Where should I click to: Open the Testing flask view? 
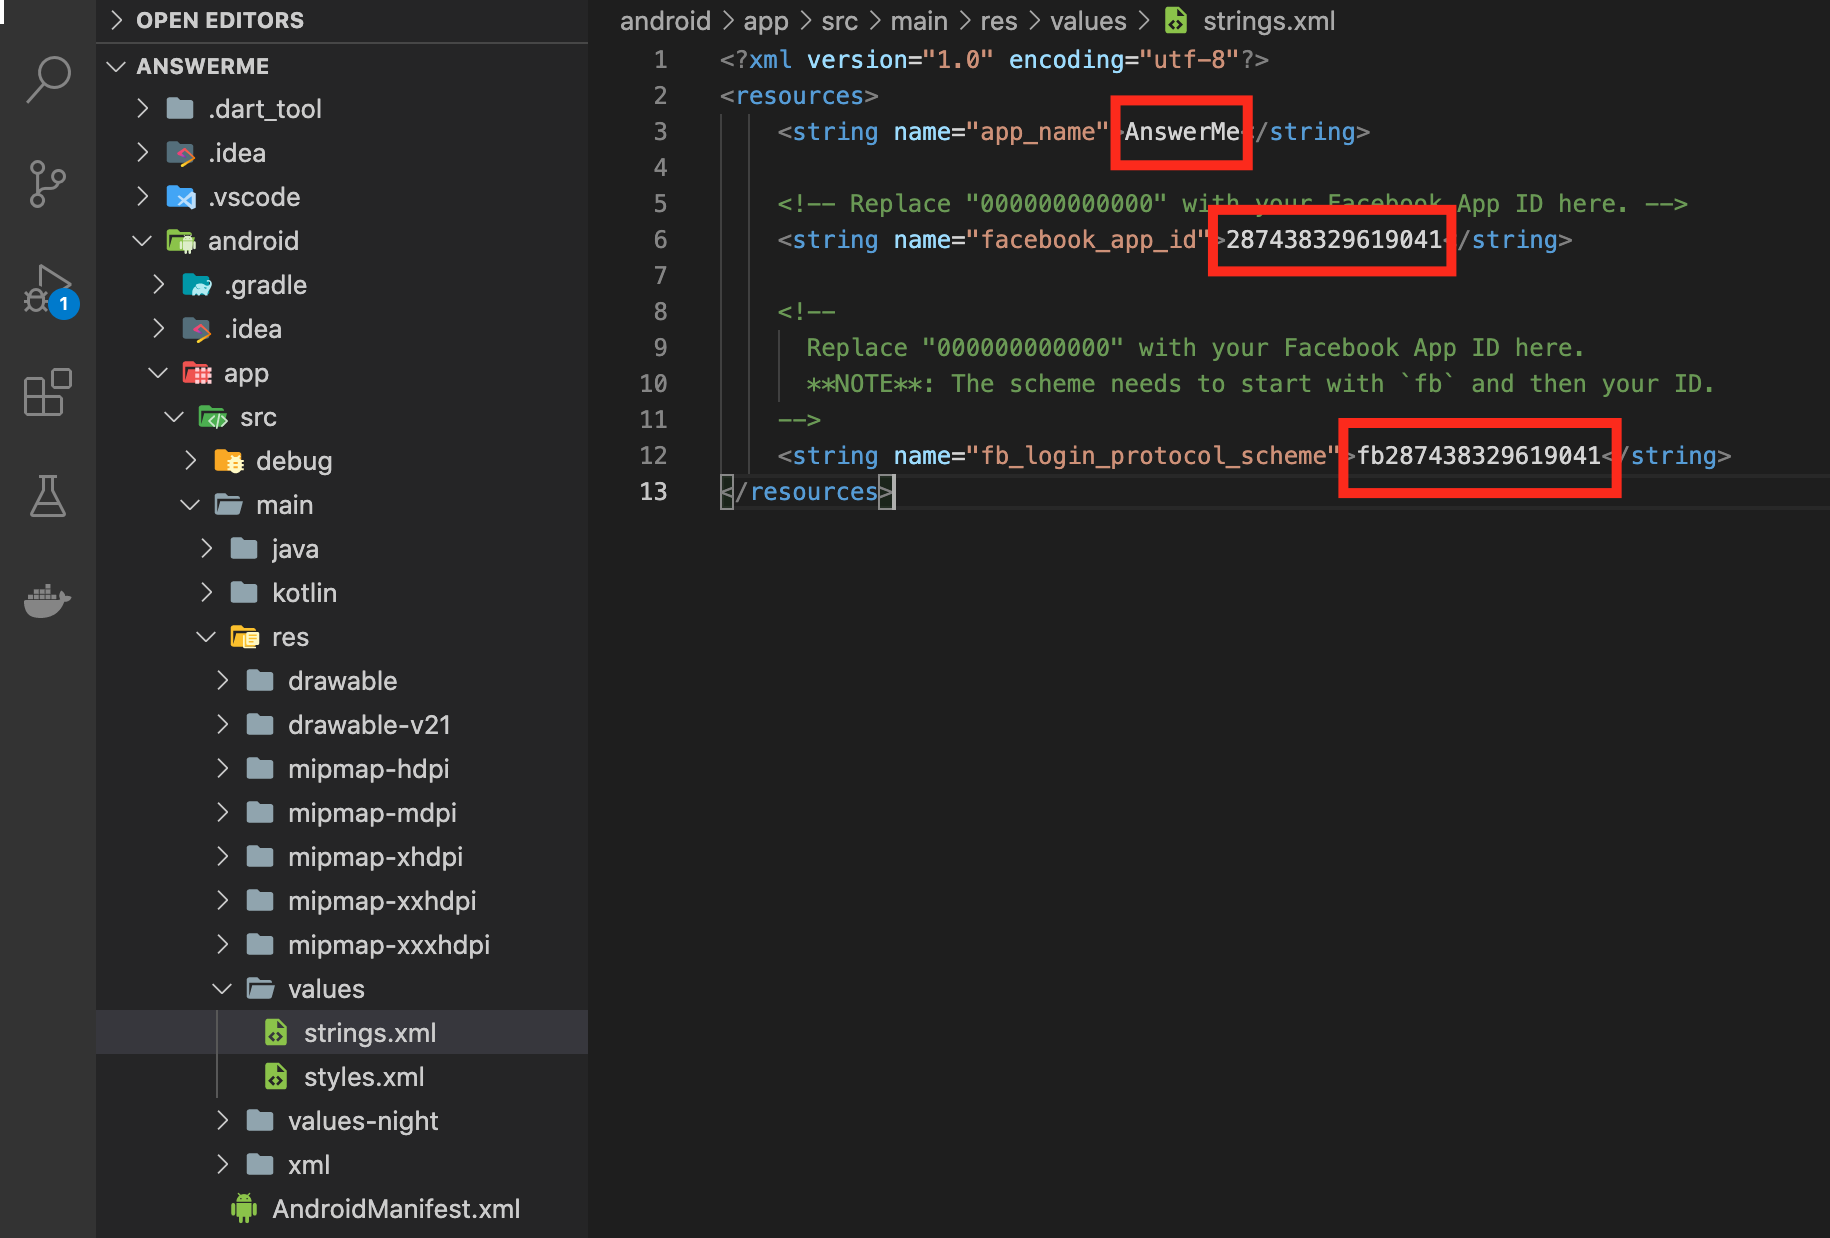point(47,496)
